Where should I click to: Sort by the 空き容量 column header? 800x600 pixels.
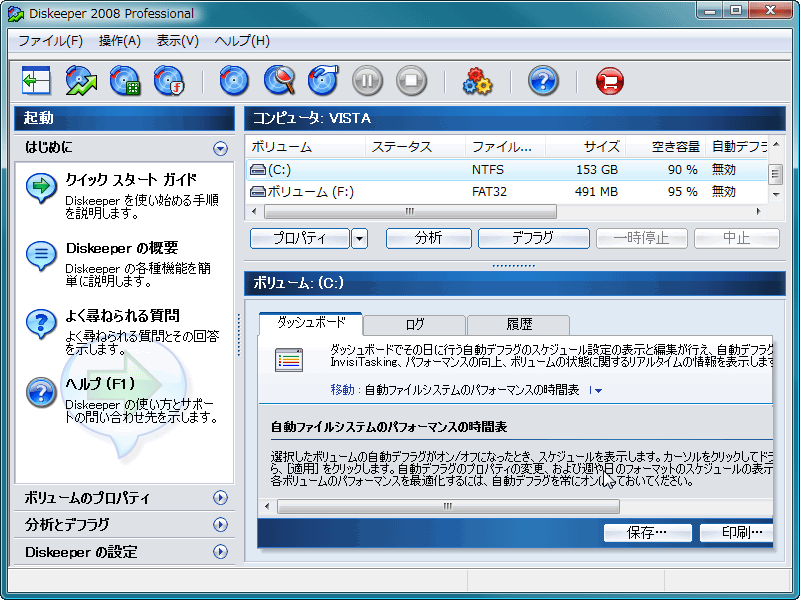pyautogui.click(x=665, y=147)
